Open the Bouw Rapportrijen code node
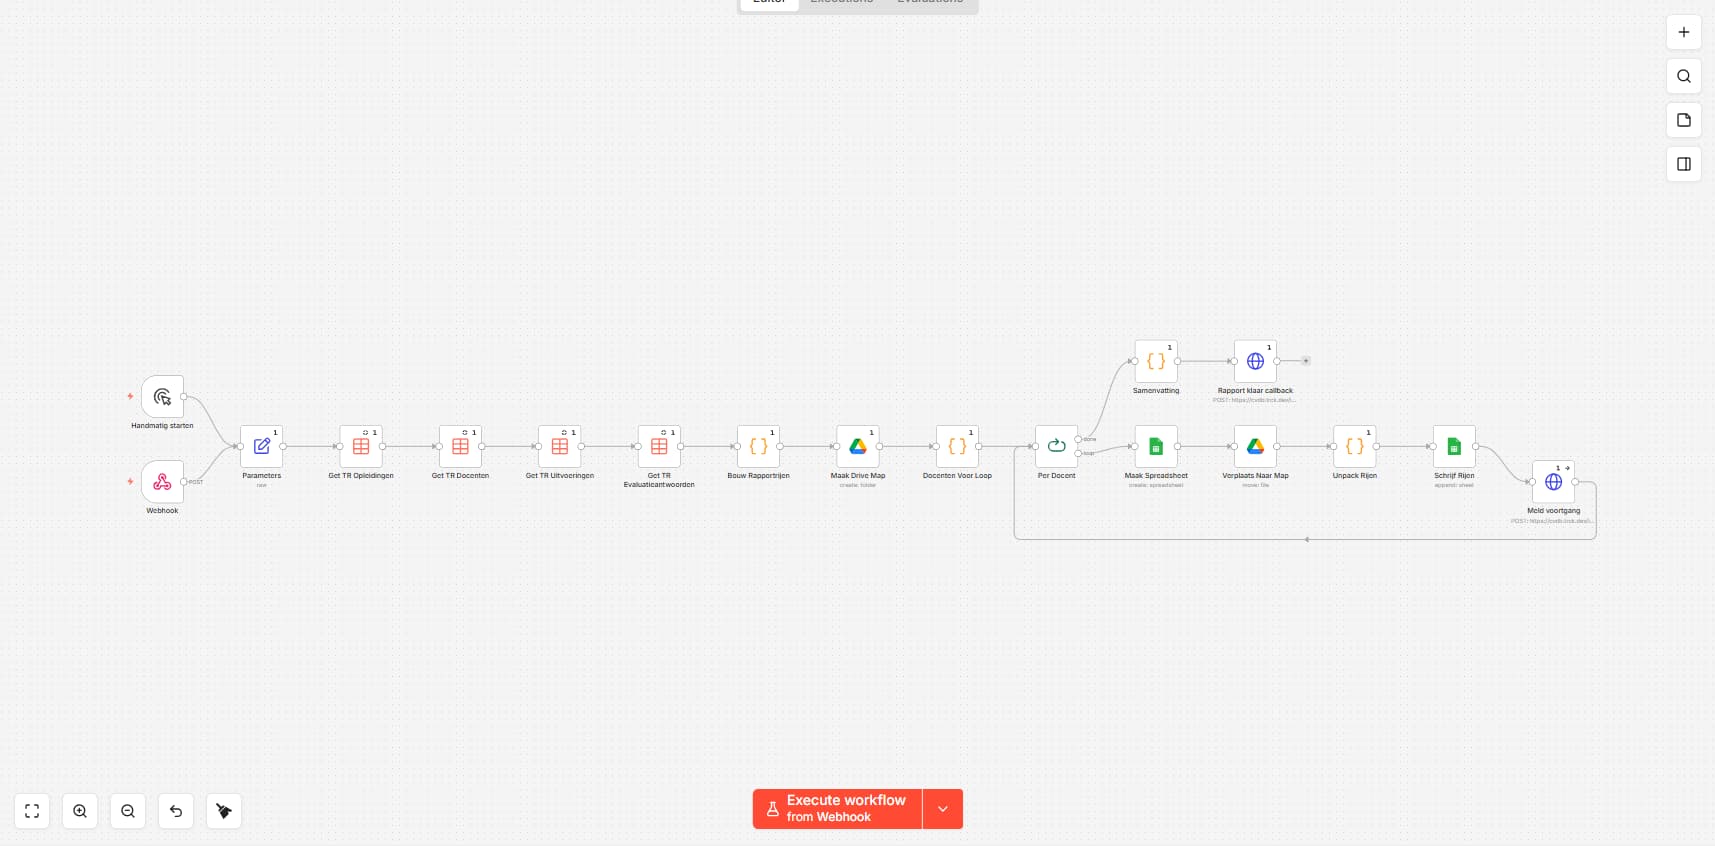 click(758, 446)
